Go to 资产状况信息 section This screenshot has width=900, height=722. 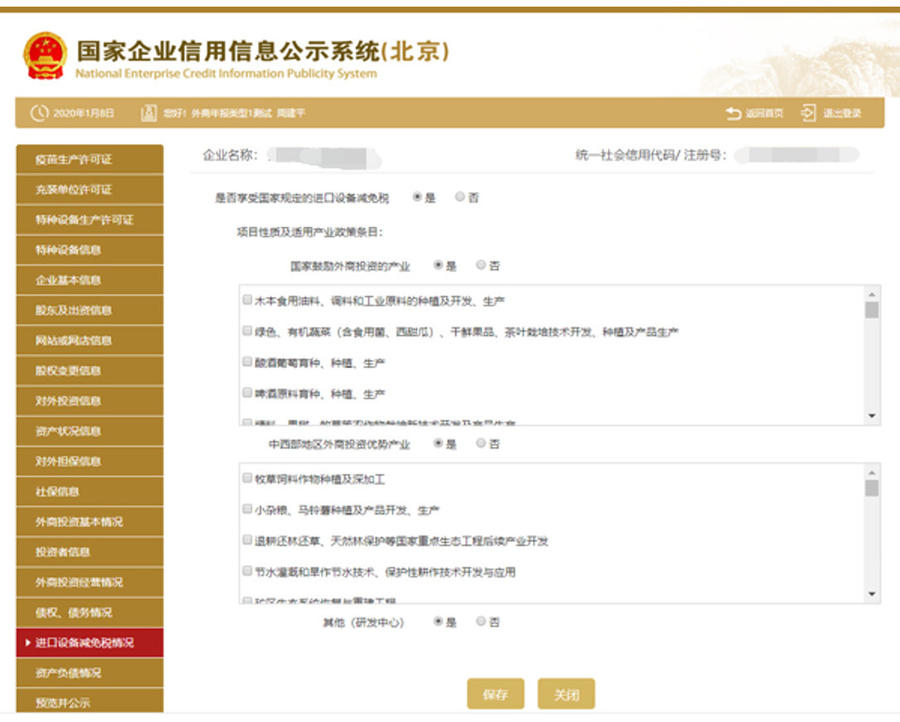pyautogui.click(x=90, y=431)
